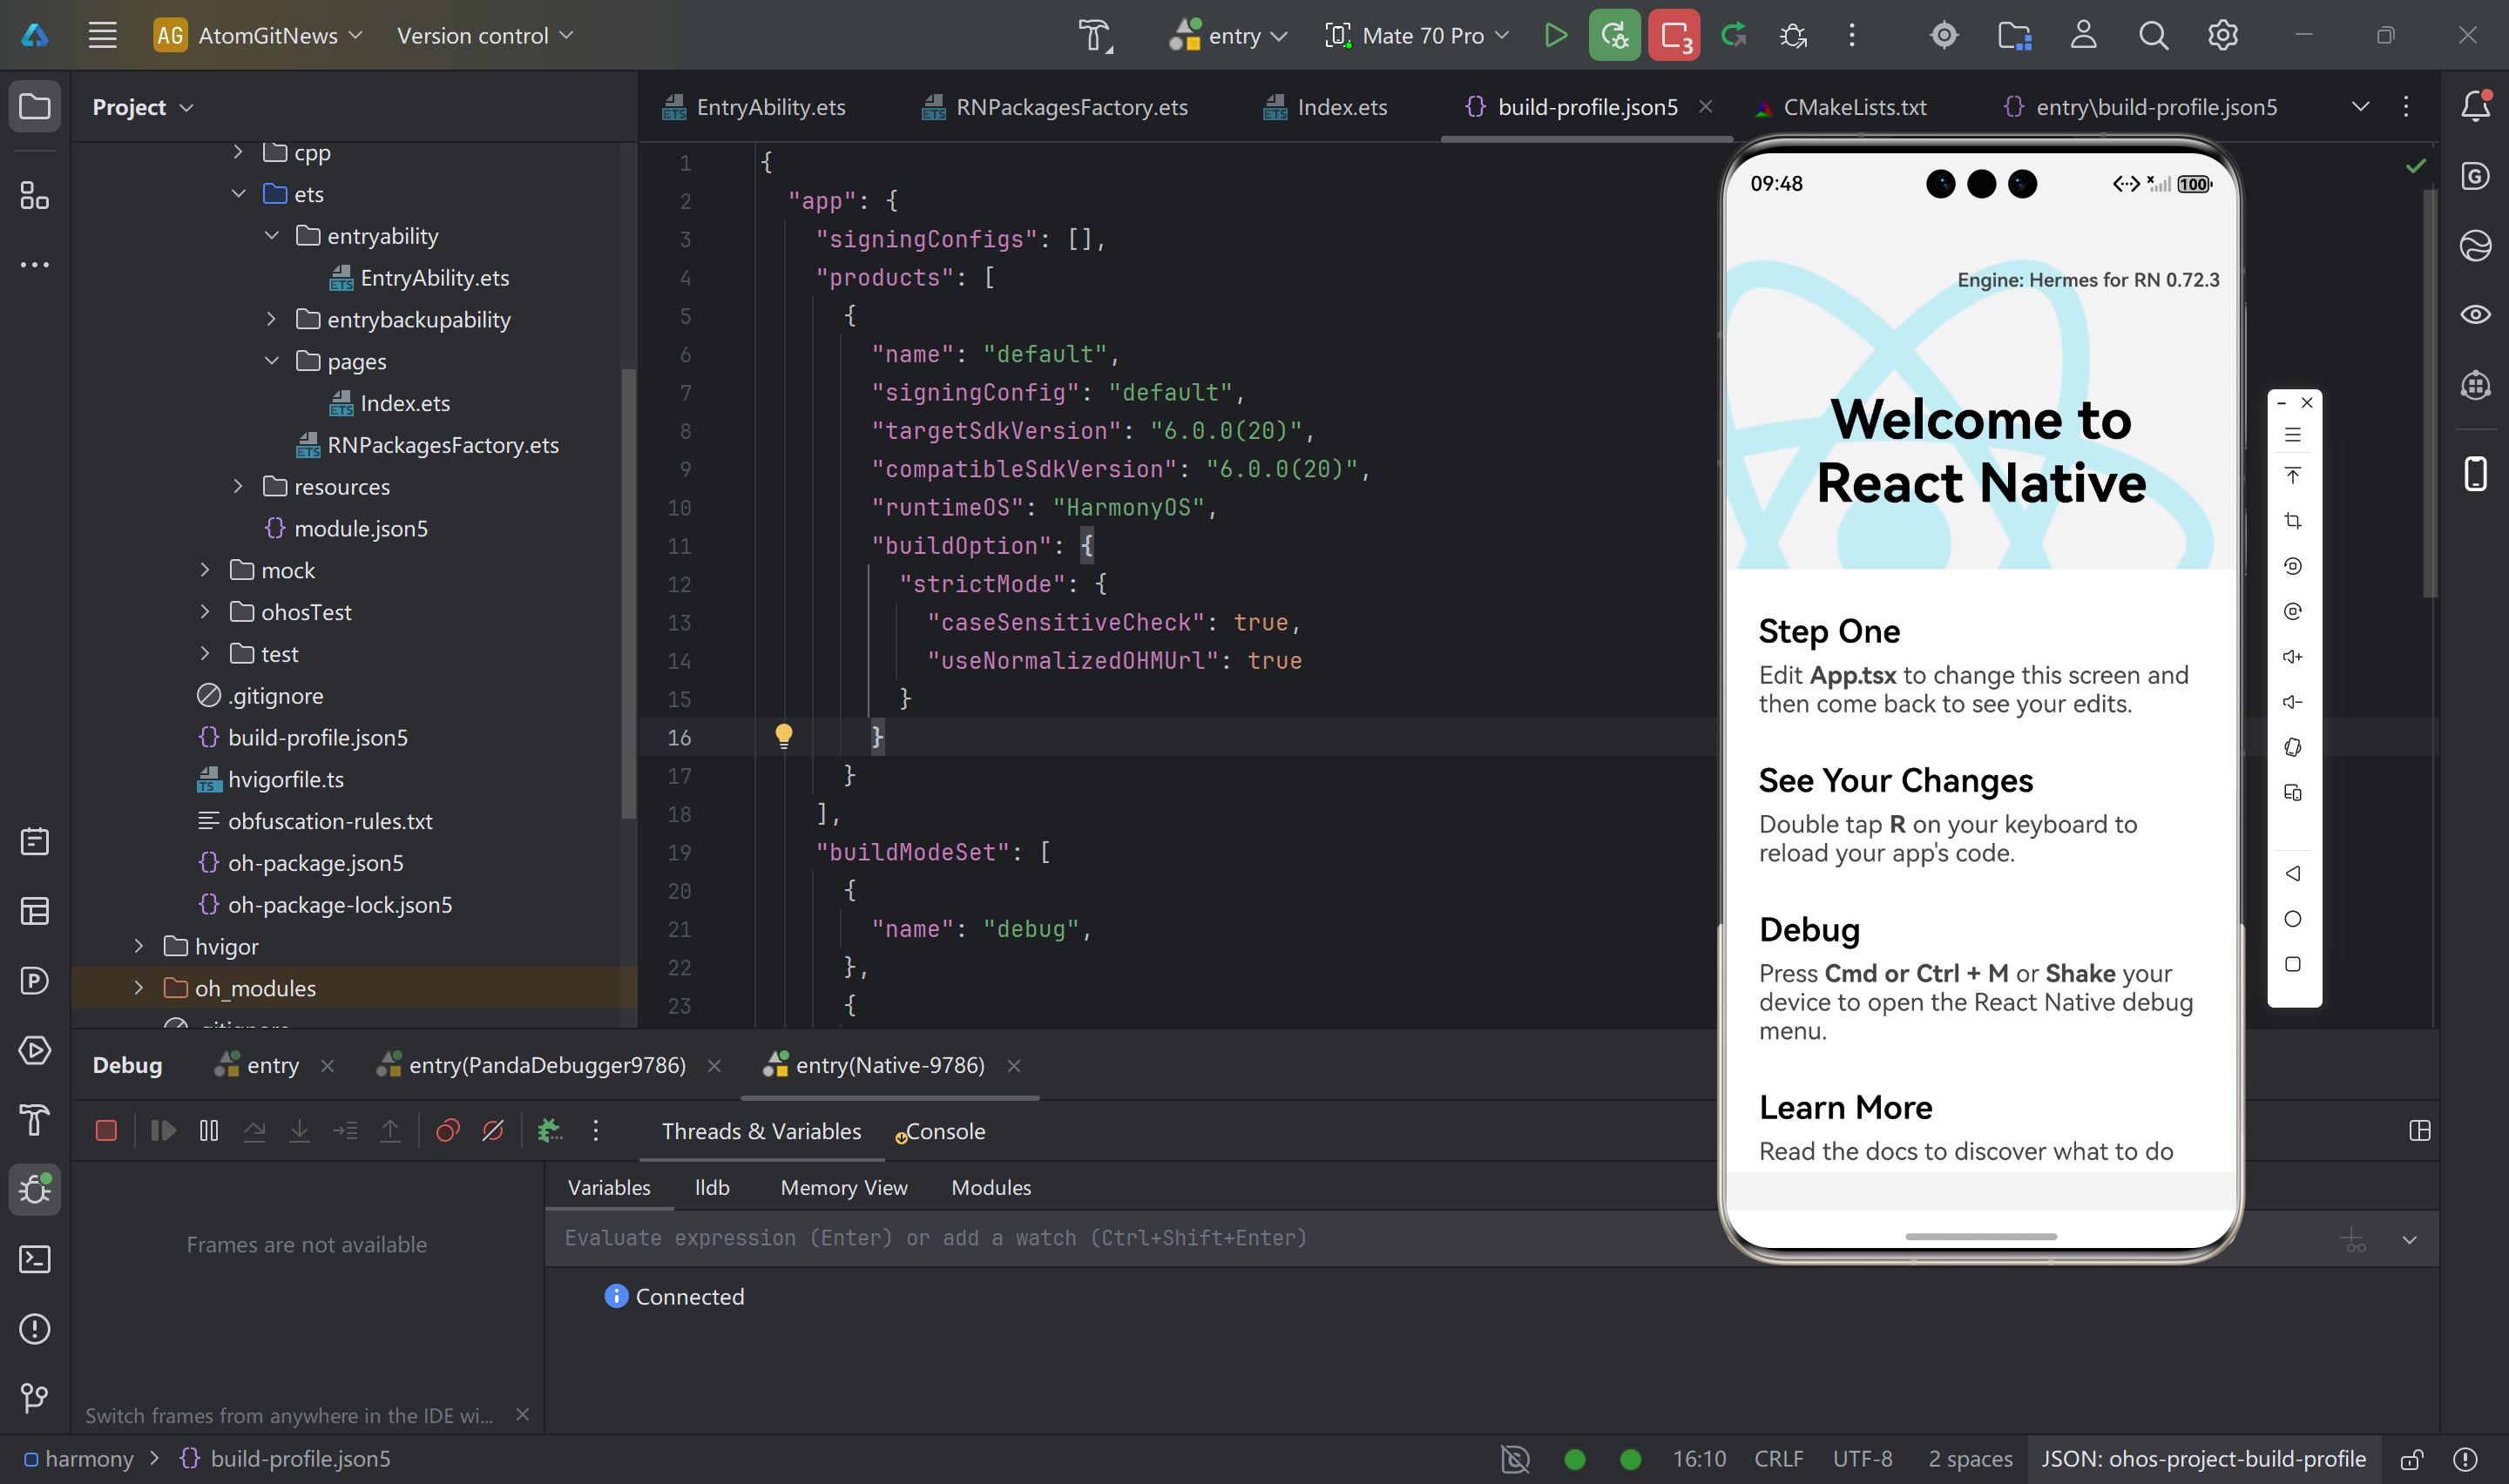This screenshot has height=1484, width=2509.
Task: Pause the program in debugger toolbar
Action: 209,1131
